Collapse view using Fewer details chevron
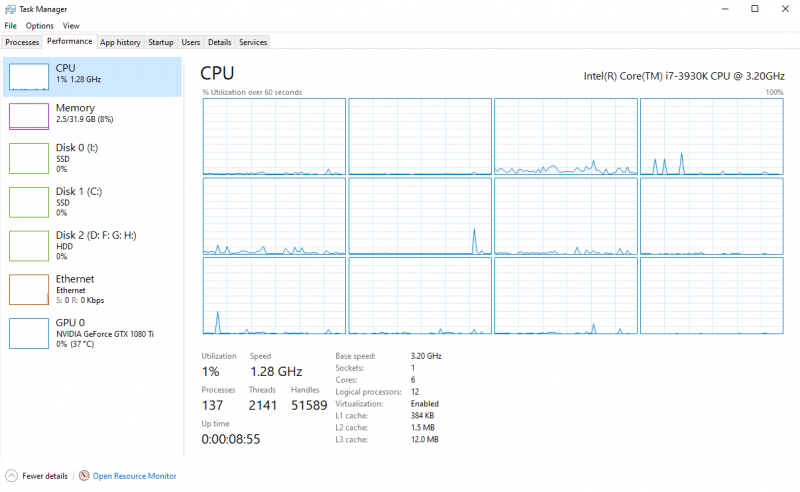 (x=11, y=476)
